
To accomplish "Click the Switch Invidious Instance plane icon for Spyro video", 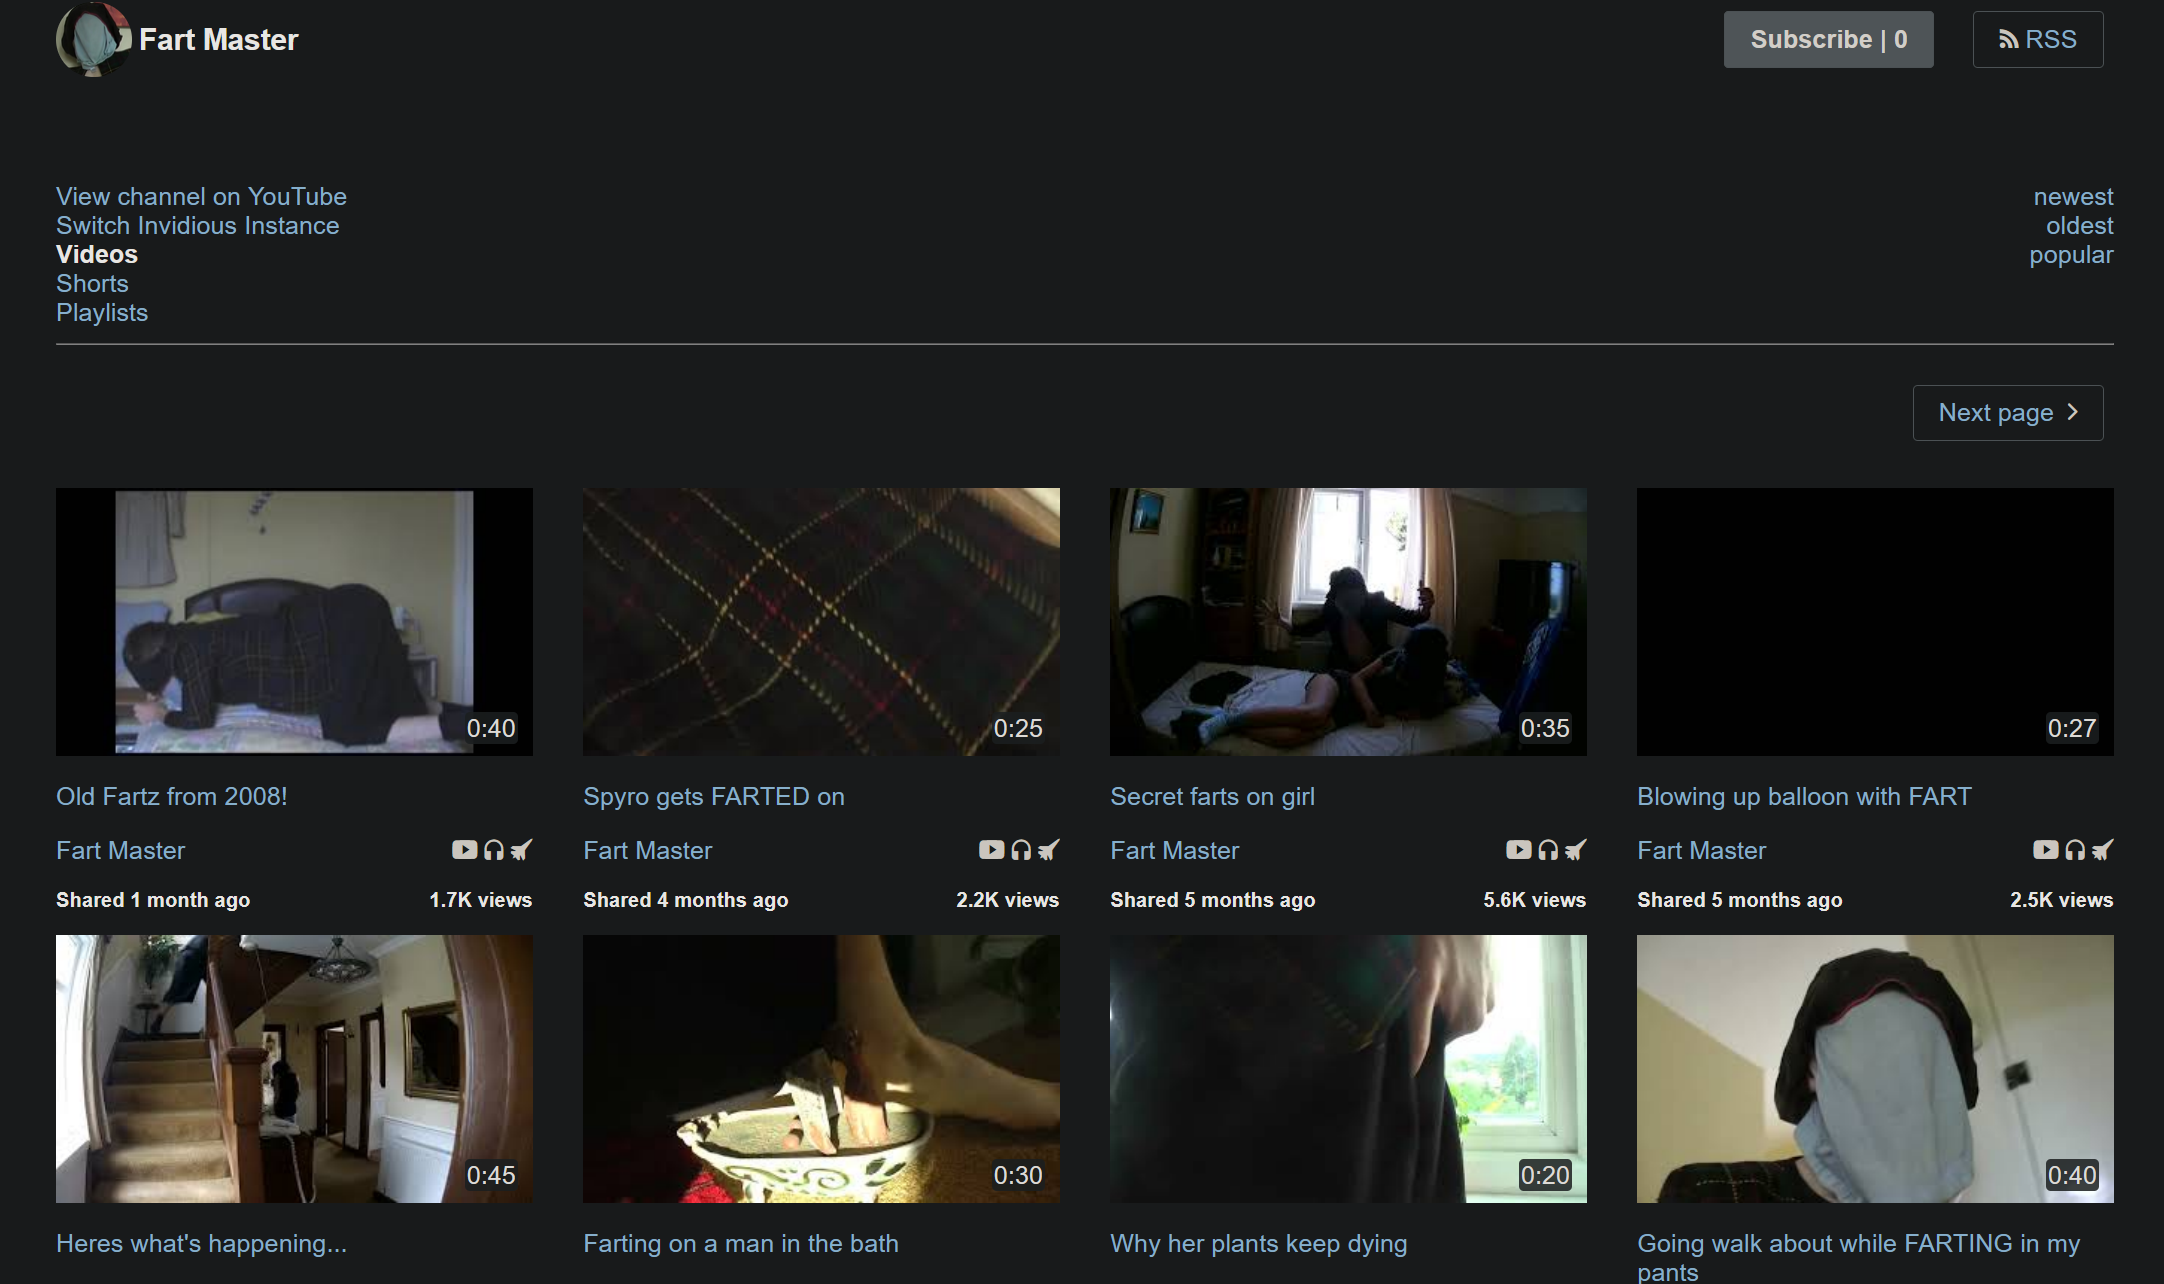I will tap(1048, 850).
